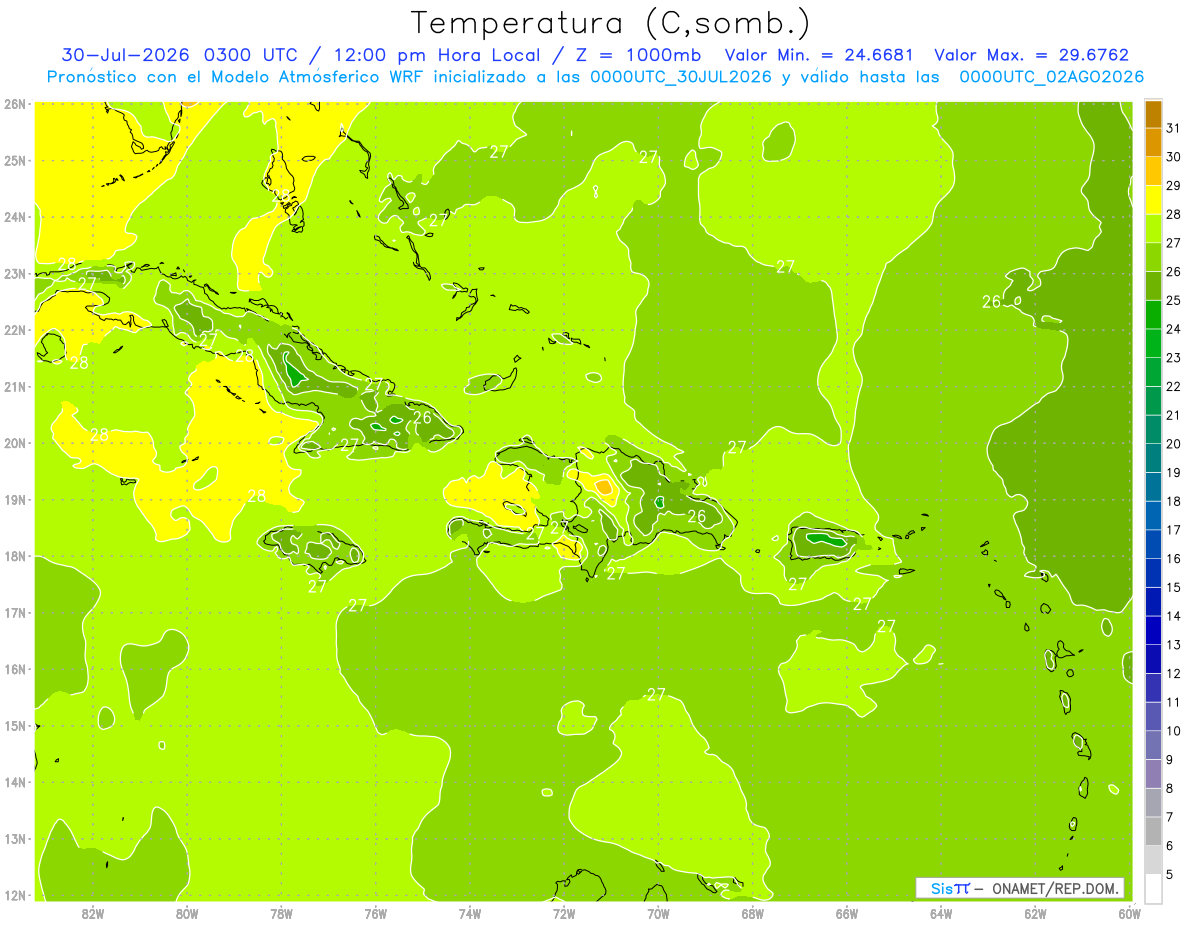Click the 74W longitude axis label
The width and height of the screenshot is (1200, 927).
tap(470, 913)
